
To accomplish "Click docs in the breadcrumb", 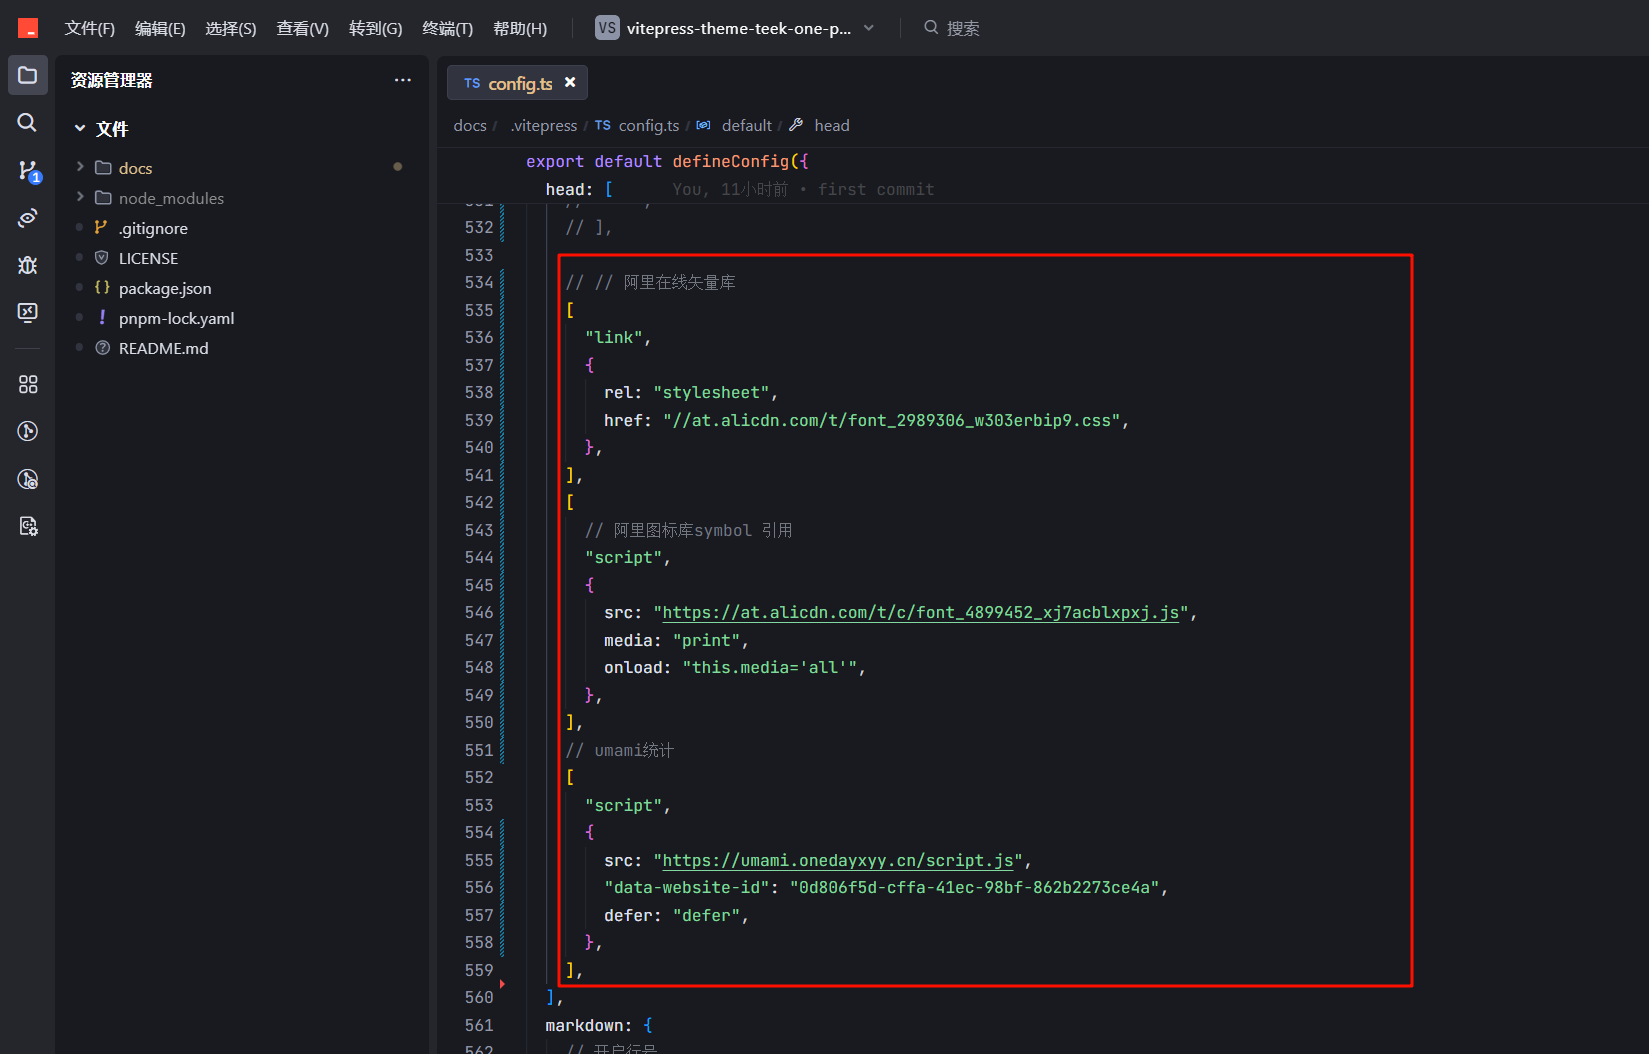I will [x=470, y=125].
